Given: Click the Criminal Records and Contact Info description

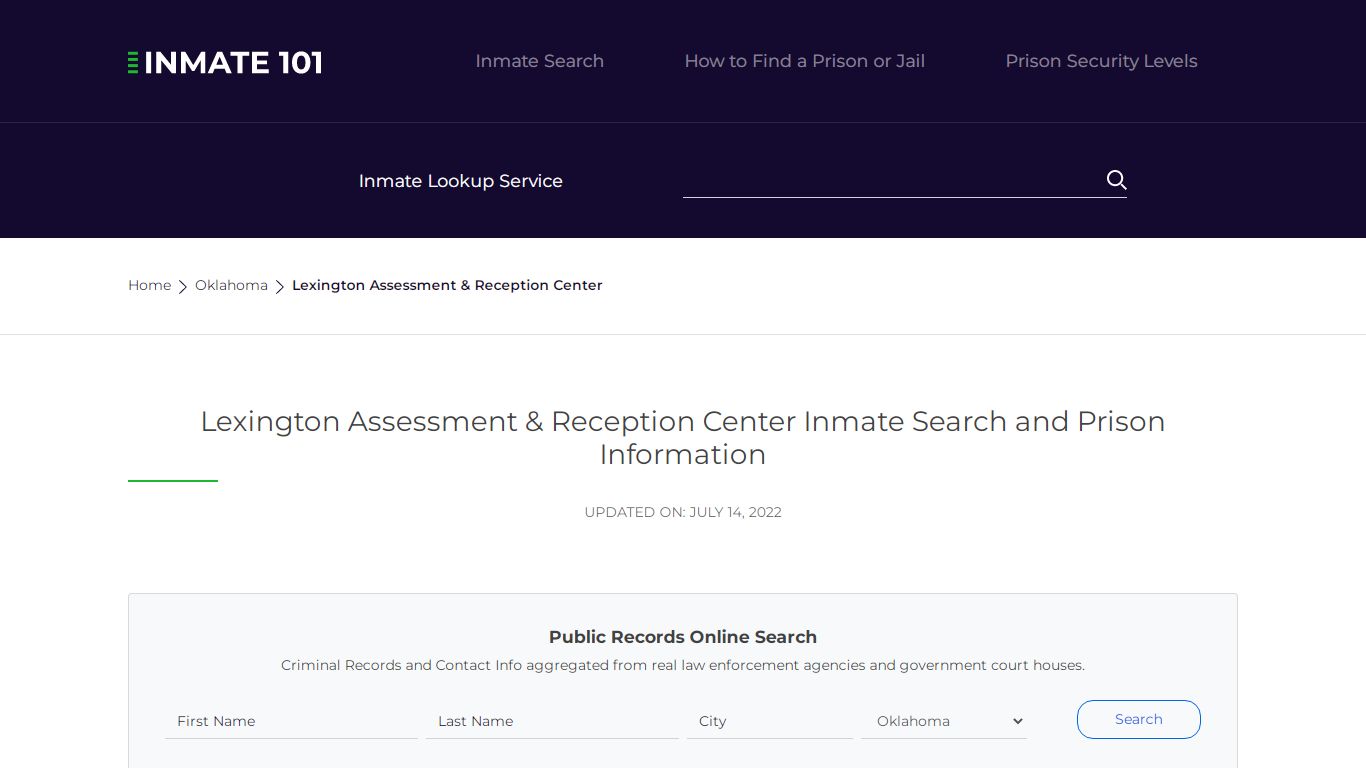Looking at the screenshot, I should tap(683, 665).
